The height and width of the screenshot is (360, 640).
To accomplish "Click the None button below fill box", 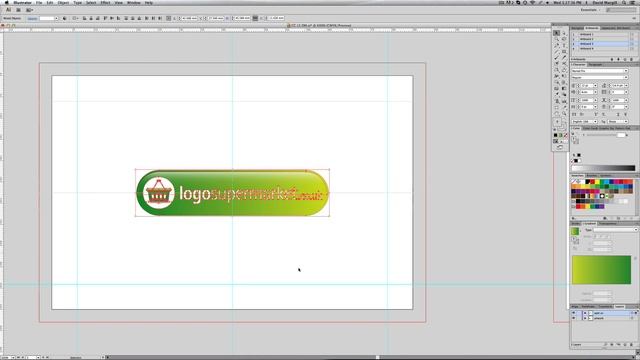I will click(x=566, y=135).
